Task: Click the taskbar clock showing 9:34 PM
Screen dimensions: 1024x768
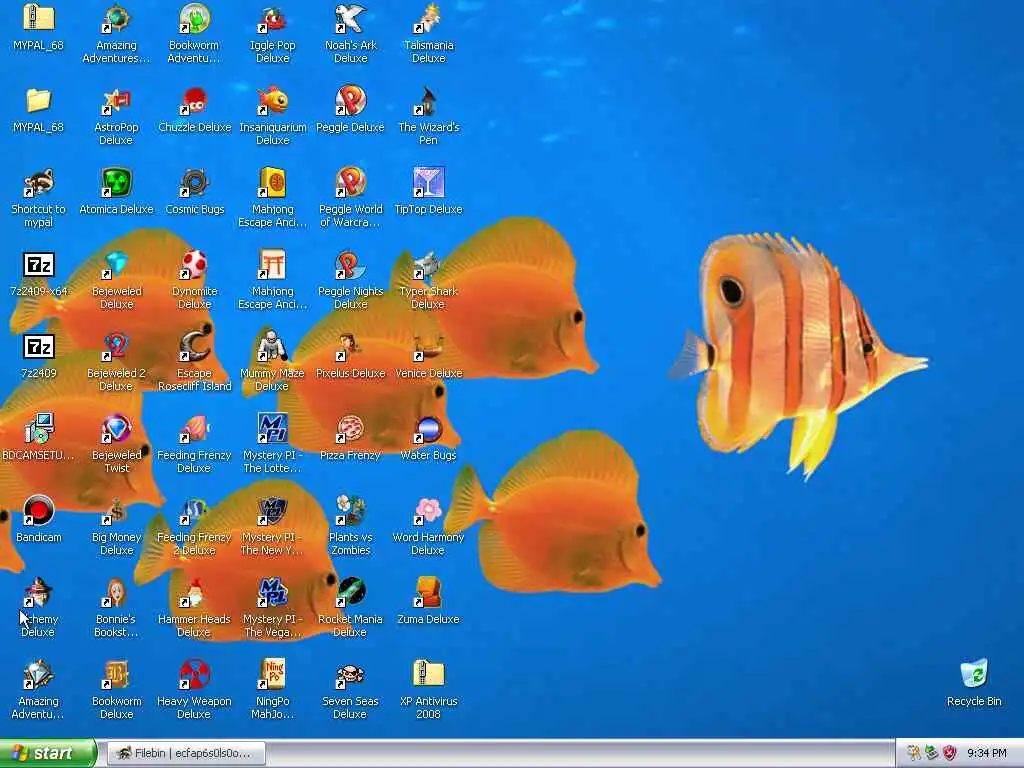Action: click(987, 754)
